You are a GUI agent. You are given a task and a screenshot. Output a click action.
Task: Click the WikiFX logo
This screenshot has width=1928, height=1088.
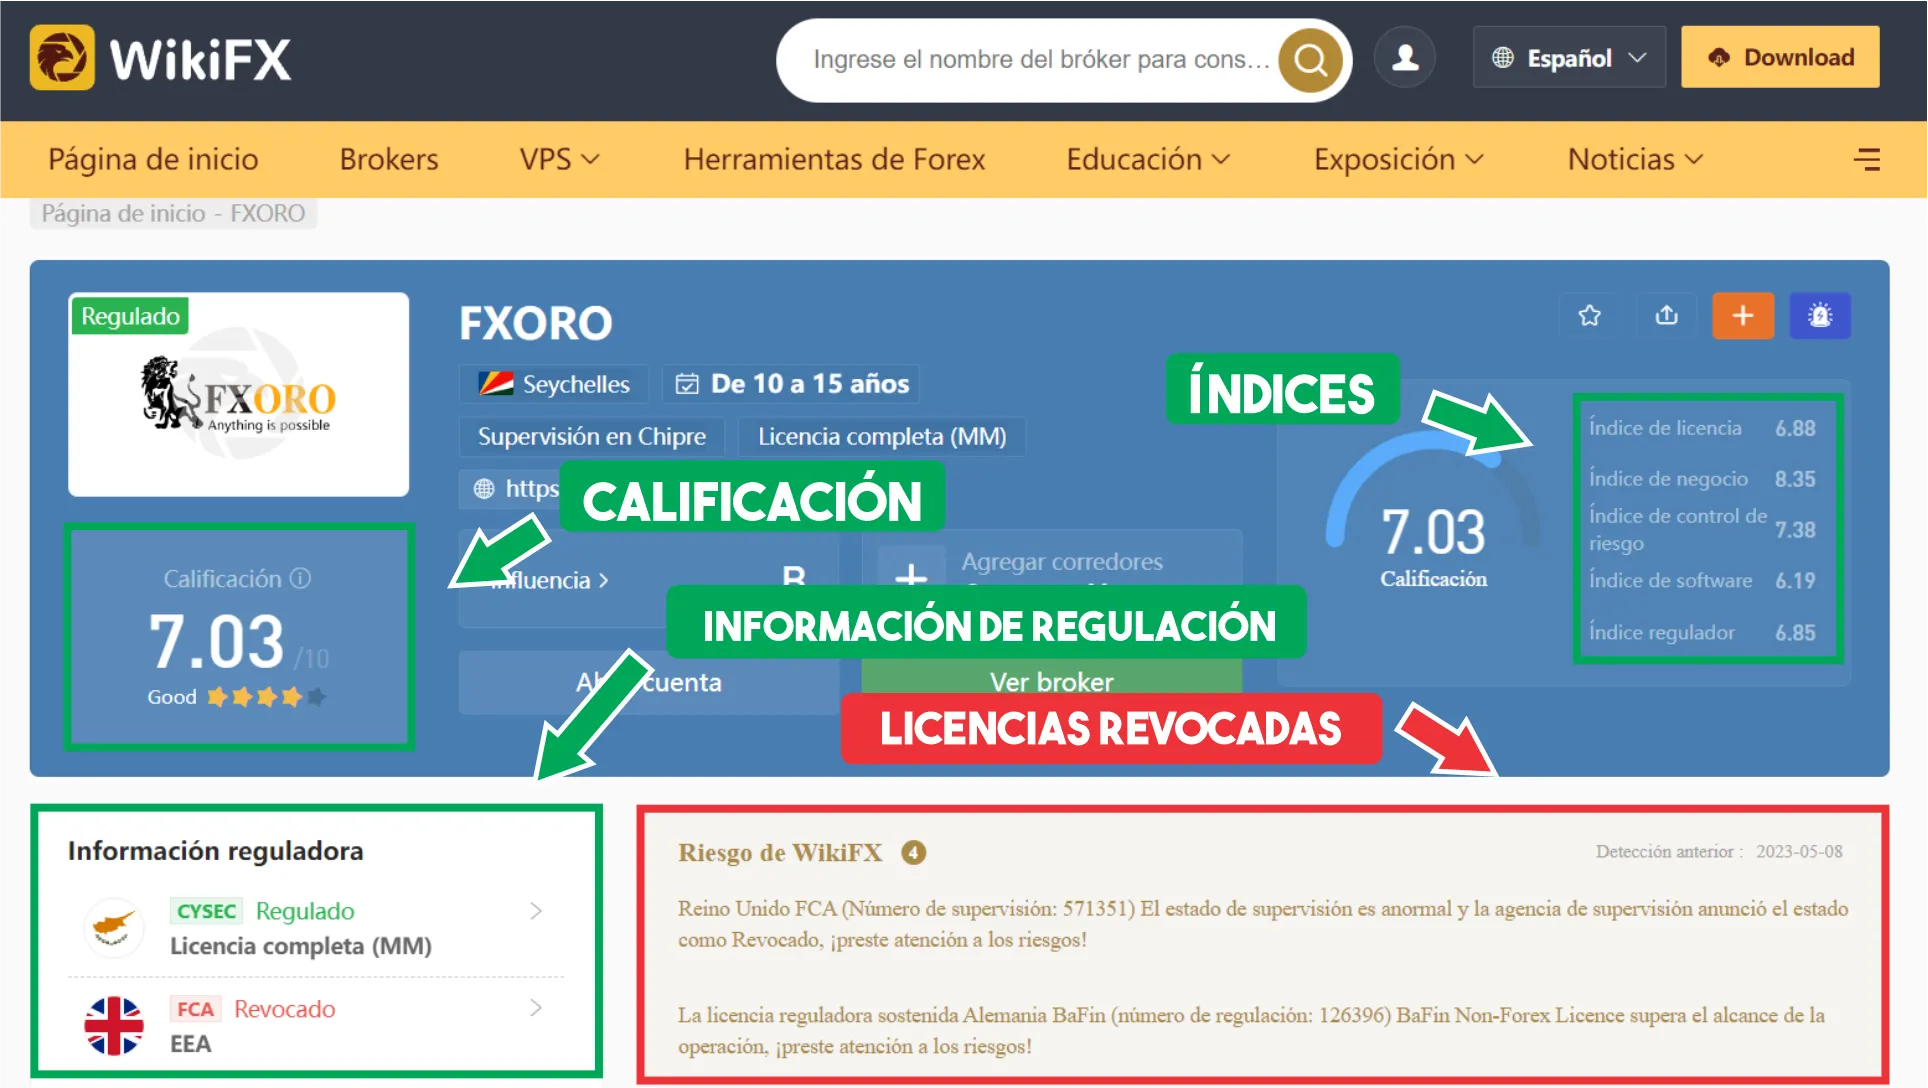click(x=160, y=58)
